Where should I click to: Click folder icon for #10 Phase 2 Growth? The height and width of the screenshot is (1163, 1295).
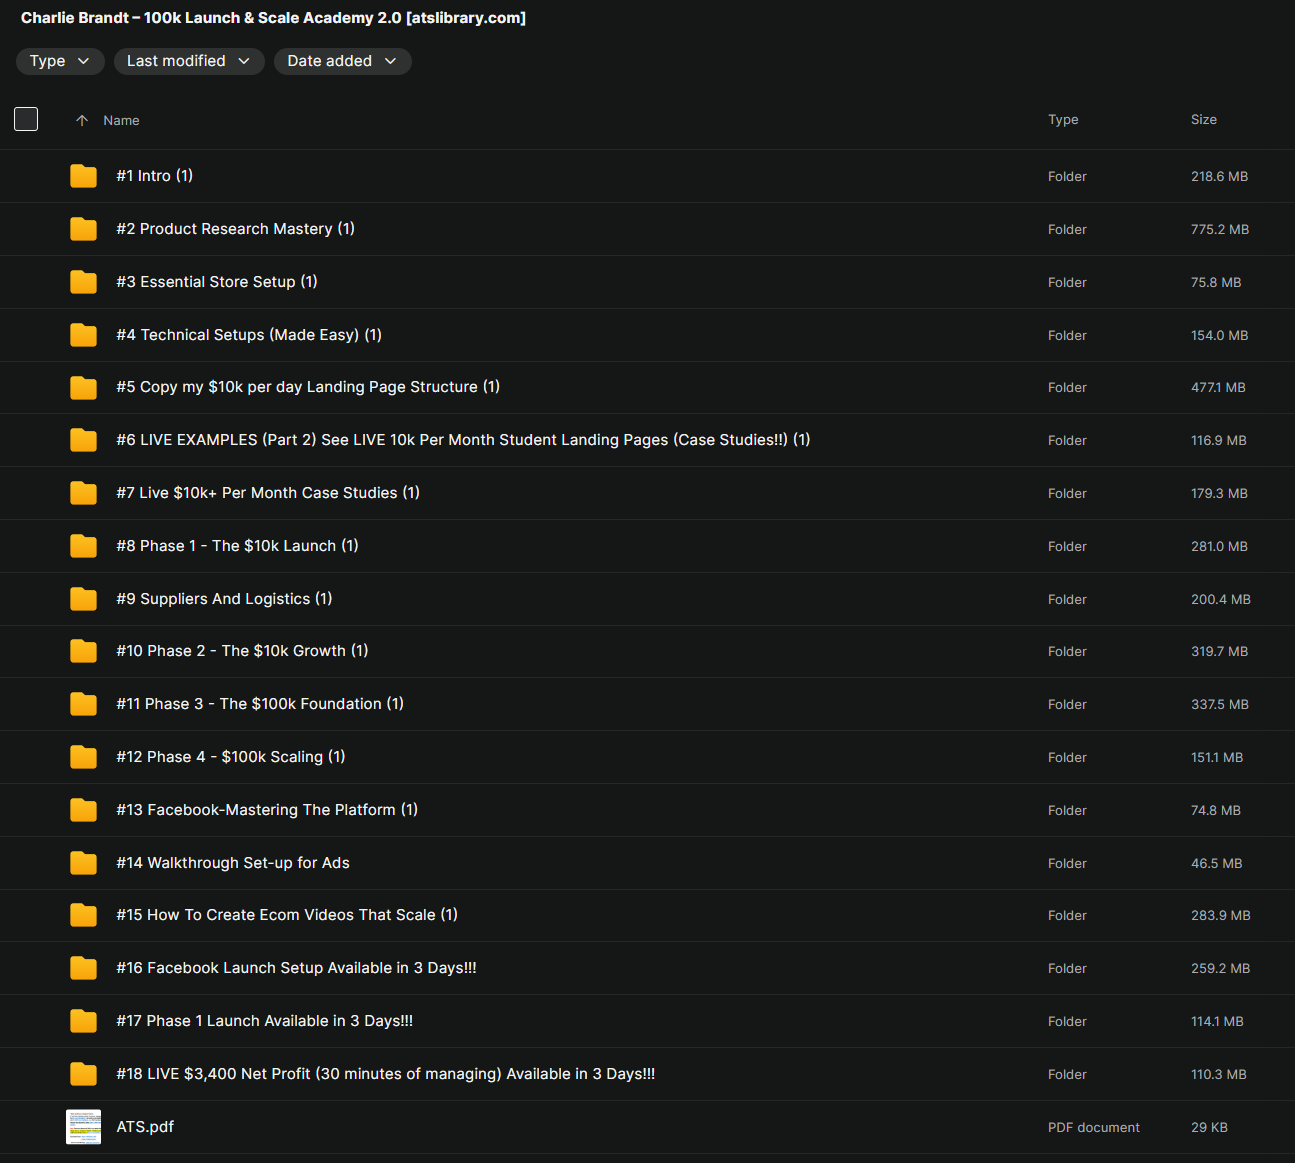pyautogui.click(x=84, y=651)
